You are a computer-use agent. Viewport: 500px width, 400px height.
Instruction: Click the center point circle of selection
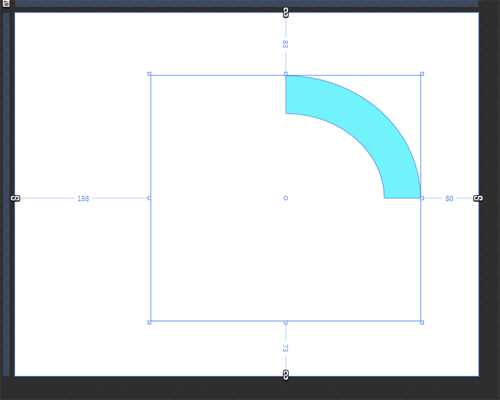(x=286, y=198)
